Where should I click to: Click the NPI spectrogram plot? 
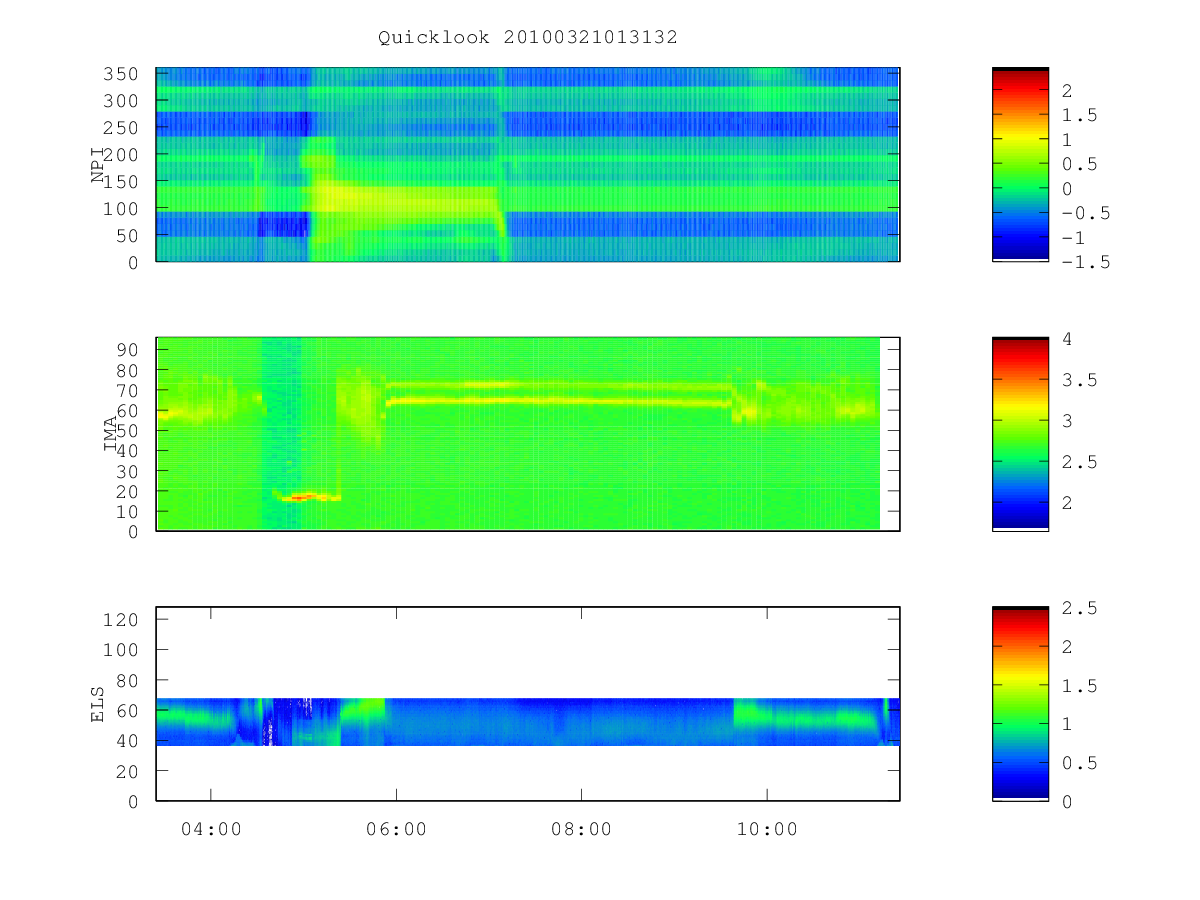coord(528,165)
